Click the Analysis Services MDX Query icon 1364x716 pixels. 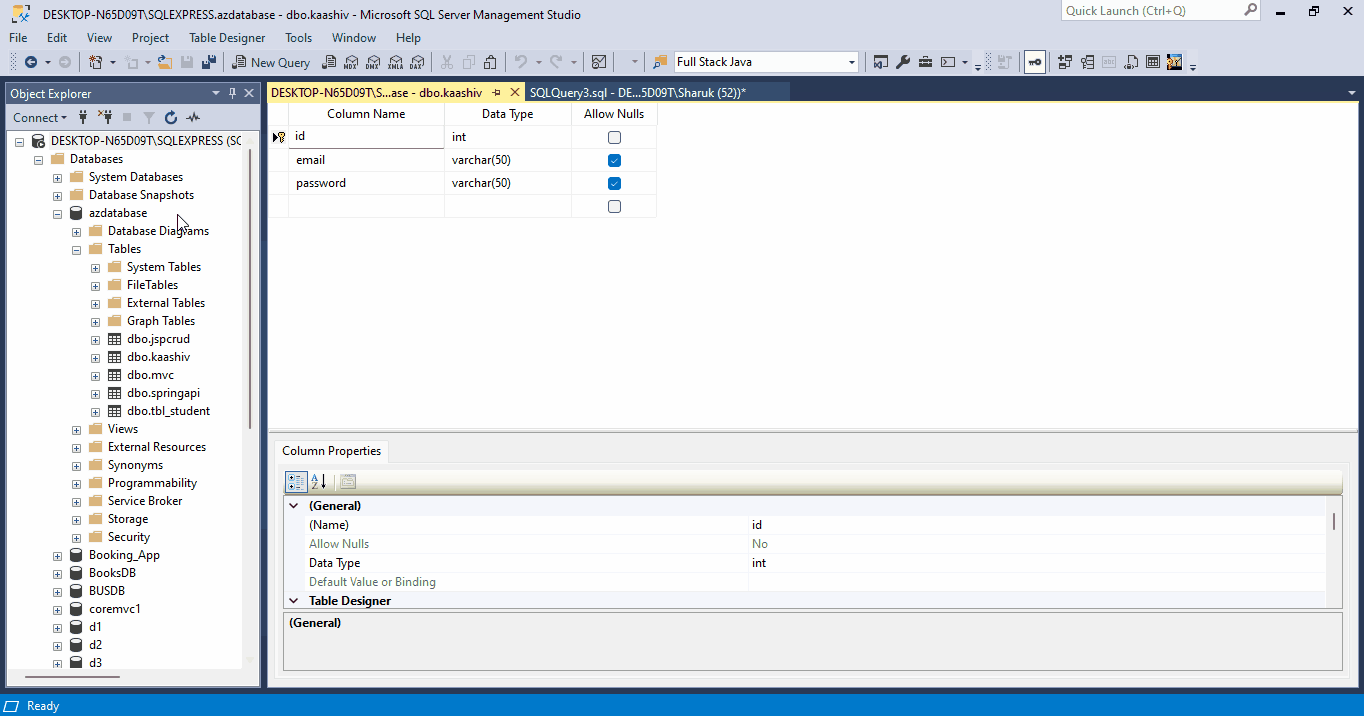point(351,62)
